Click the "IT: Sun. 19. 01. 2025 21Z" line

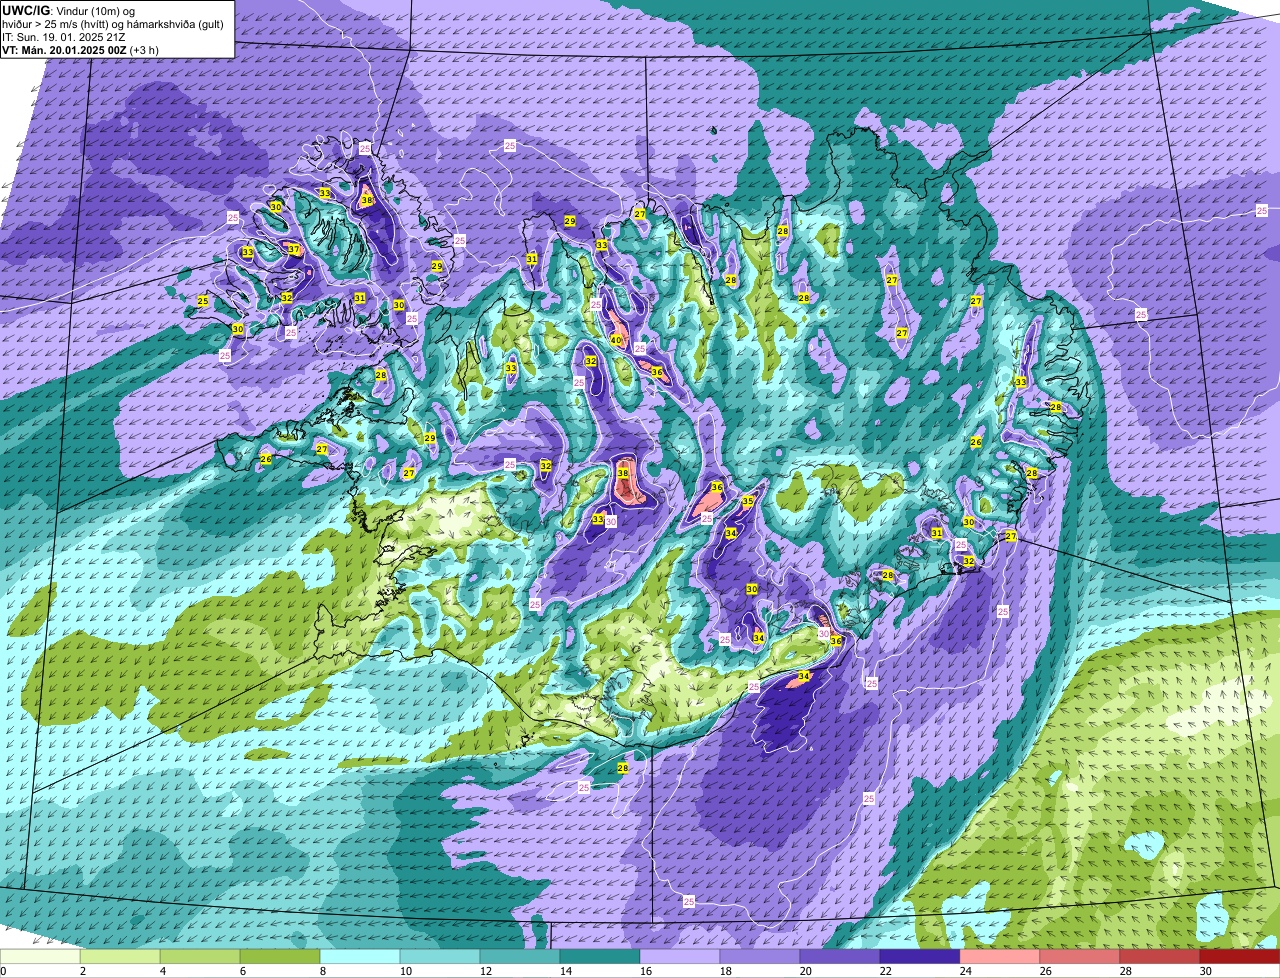click(x=64, y=37)
